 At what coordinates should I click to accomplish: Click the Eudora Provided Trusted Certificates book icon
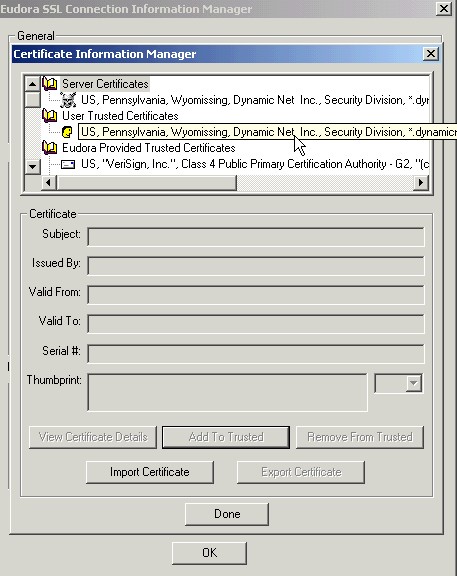50,148
